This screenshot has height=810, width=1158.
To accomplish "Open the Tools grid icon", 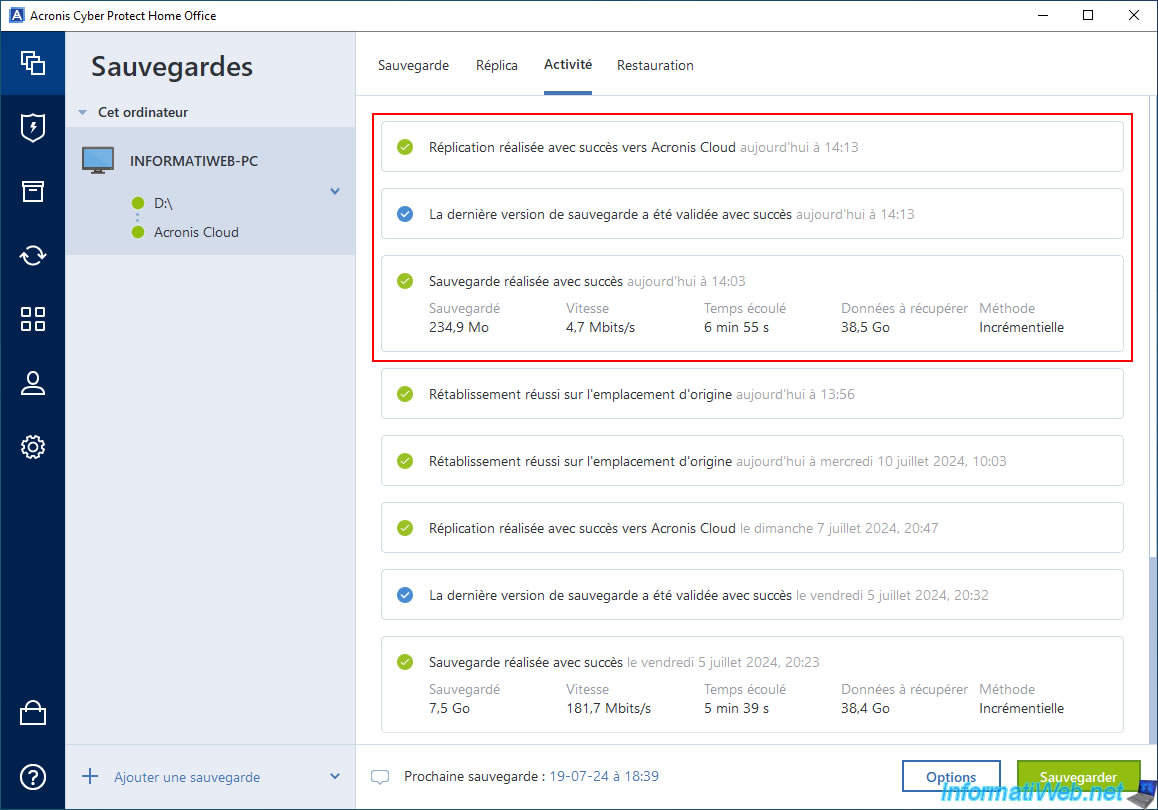I will pos(32,319).
